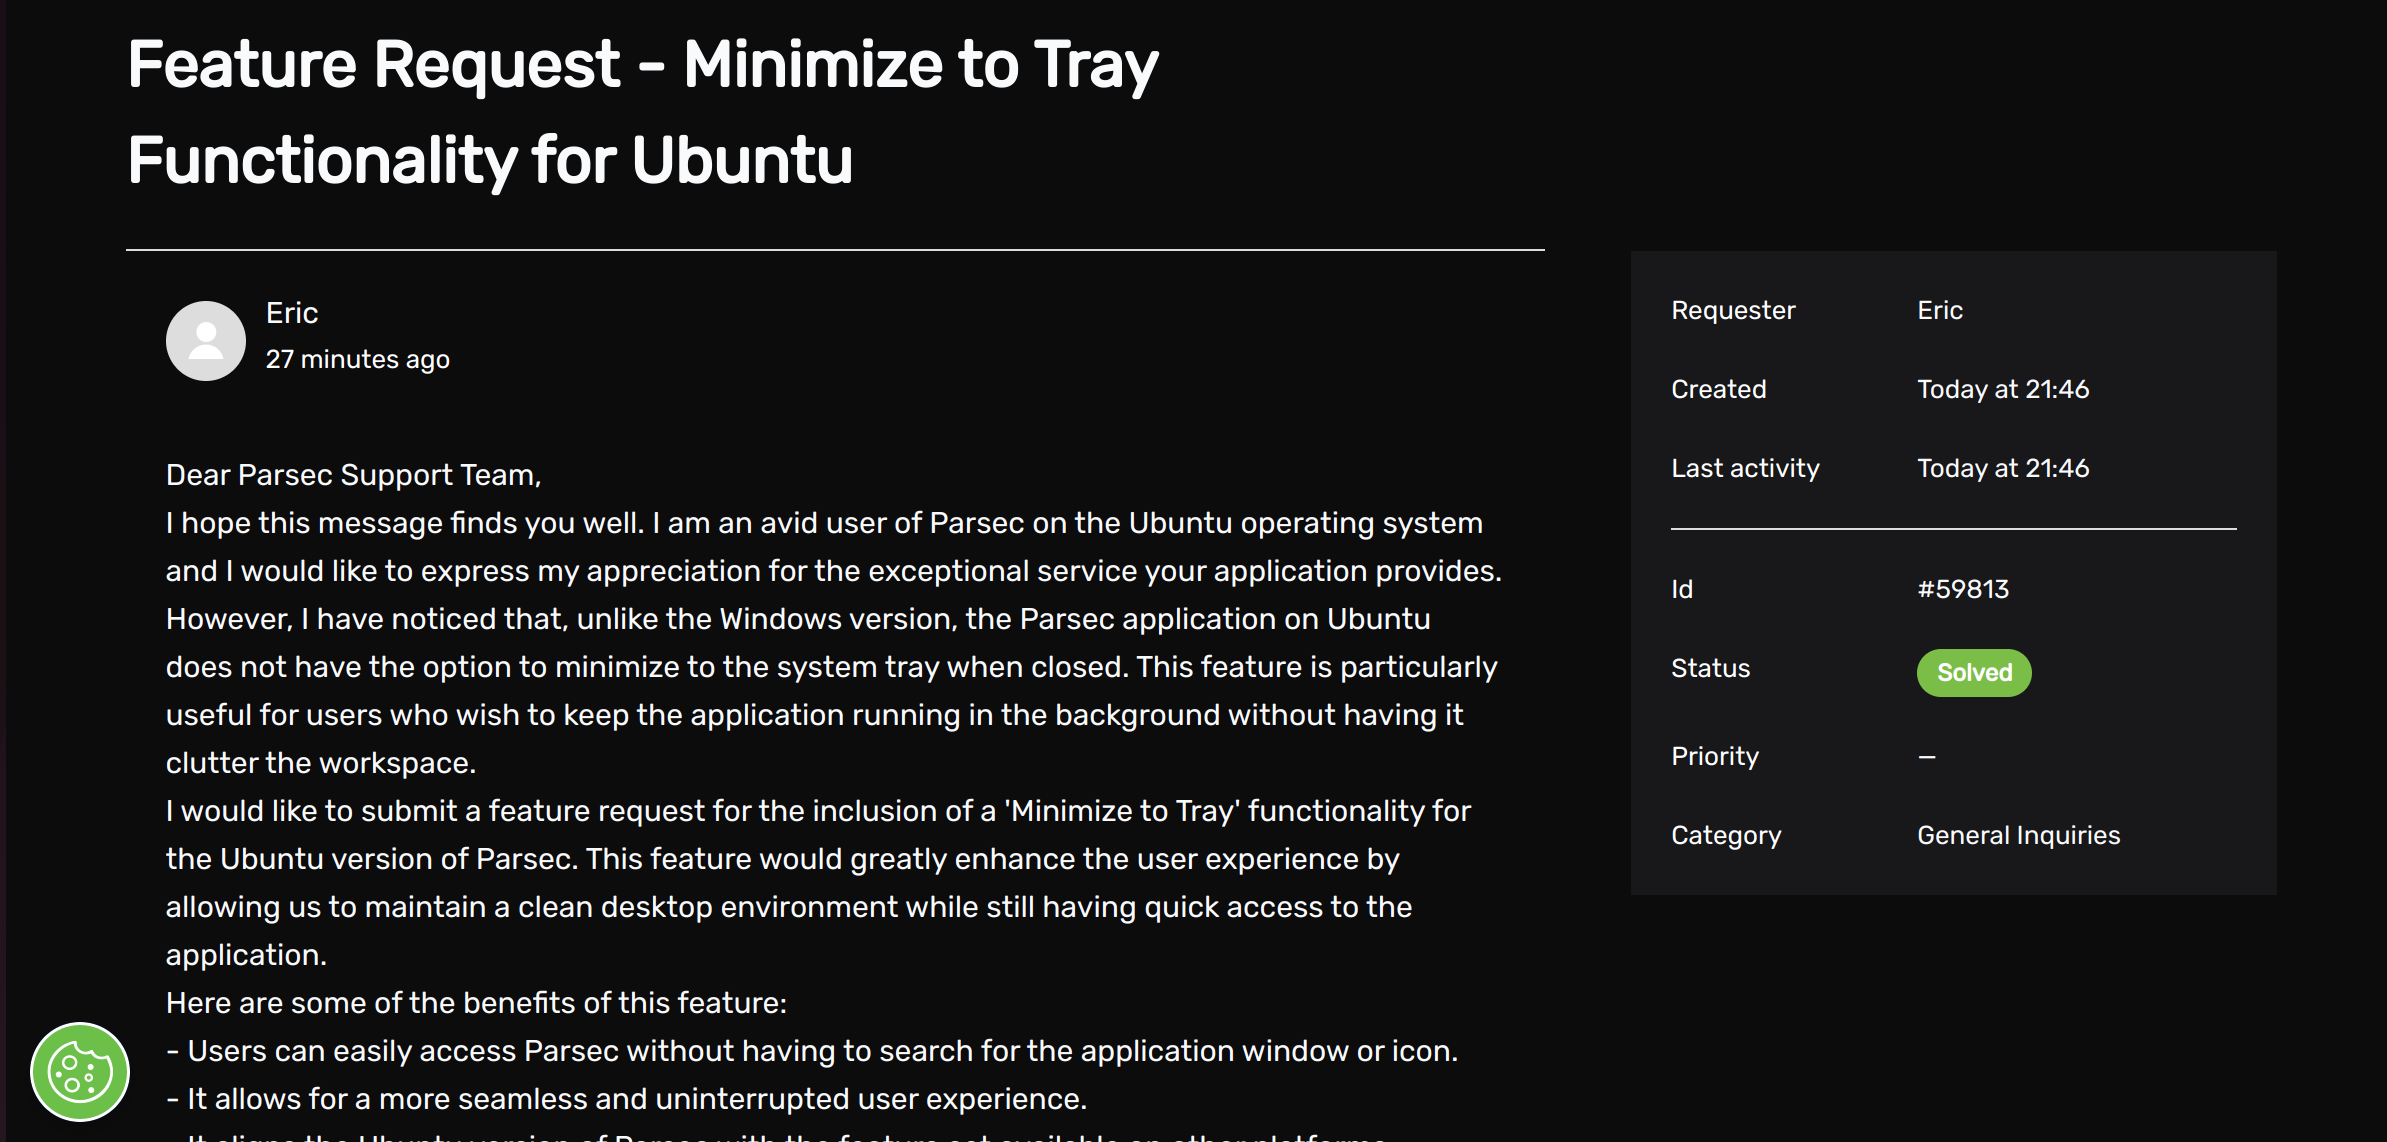Click the Status label in sidebar
Viewport: 2387px width, 1142px height.
[x=1710, y=668]
